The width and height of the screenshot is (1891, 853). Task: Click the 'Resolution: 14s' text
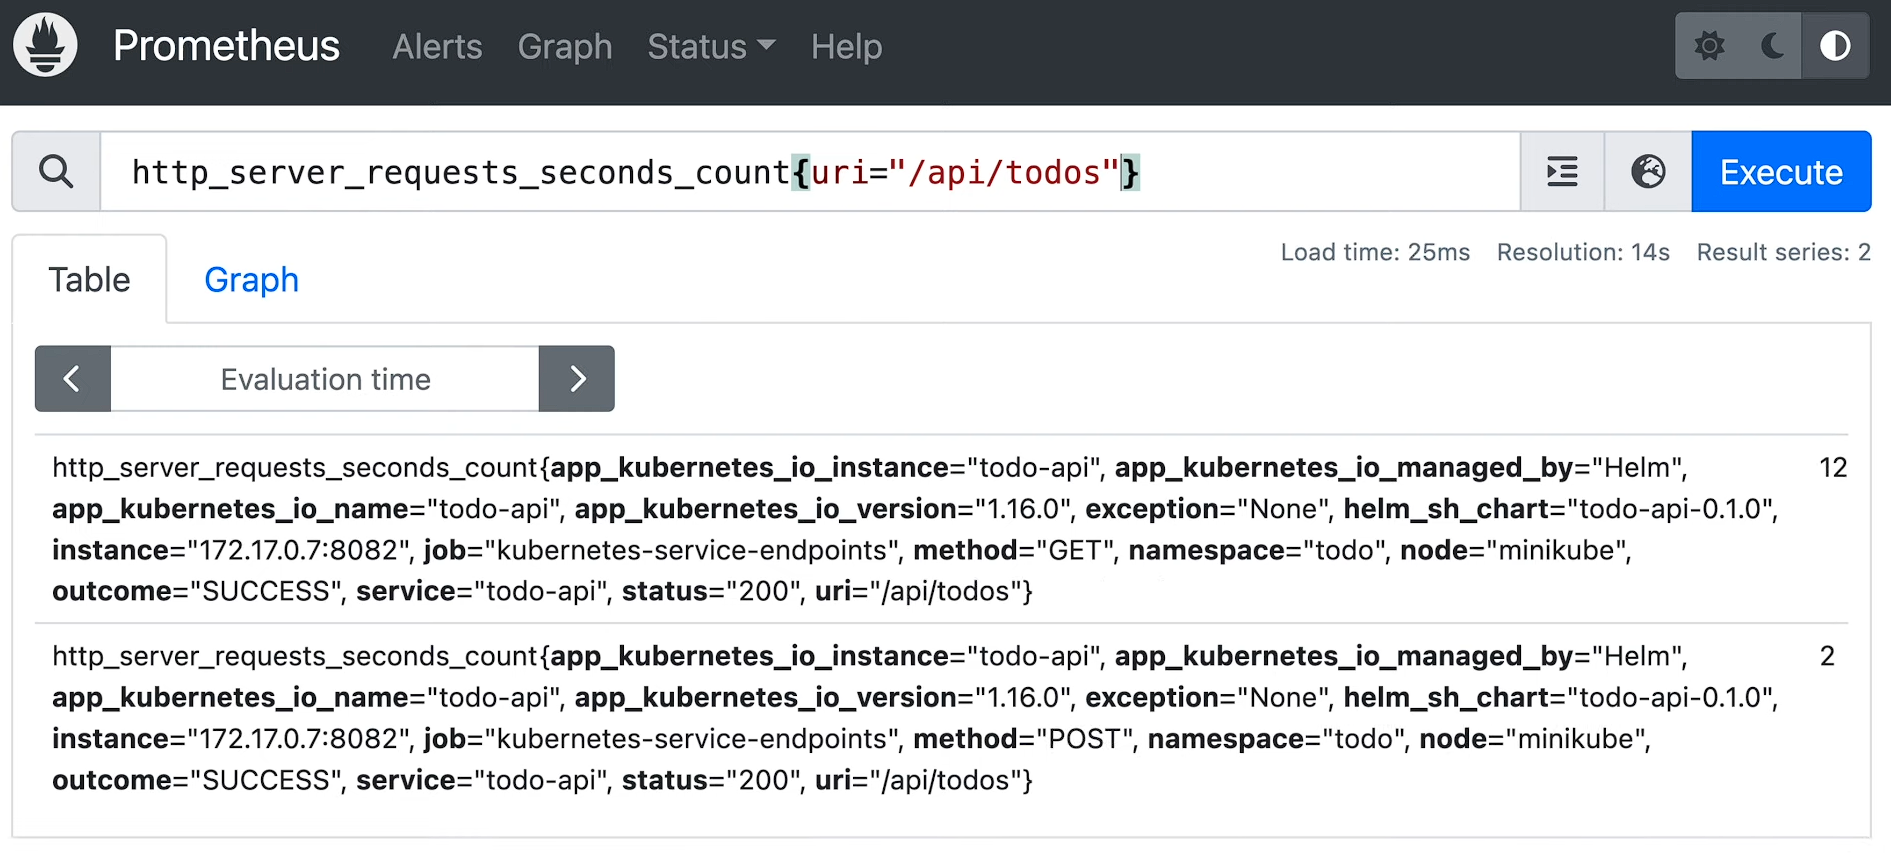point(1583,252)
